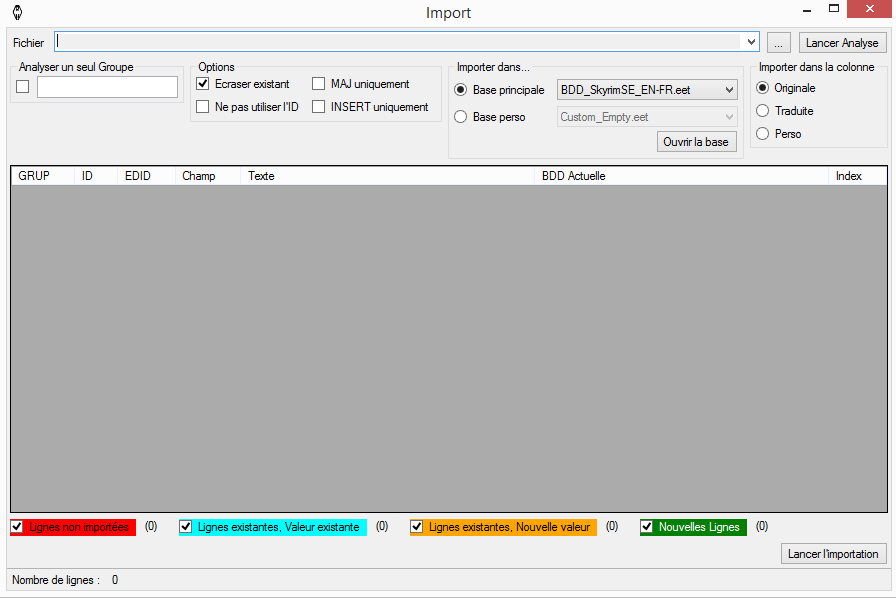Expand the Fichier path dropdown
Image resolution: width=896 pixels, height=598 pixels.
click(x=751, y=42)
